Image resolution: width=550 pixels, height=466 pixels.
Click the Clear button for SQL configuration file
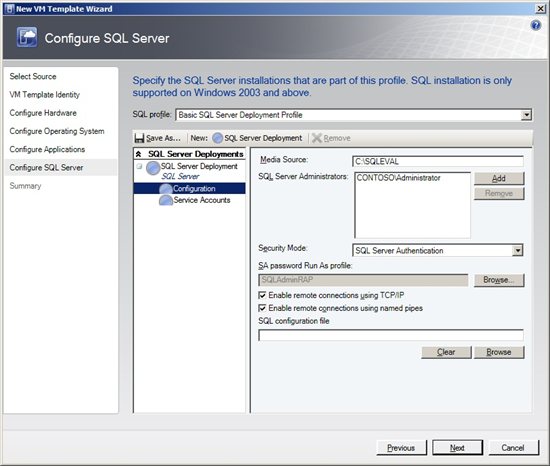pos(446,352)
